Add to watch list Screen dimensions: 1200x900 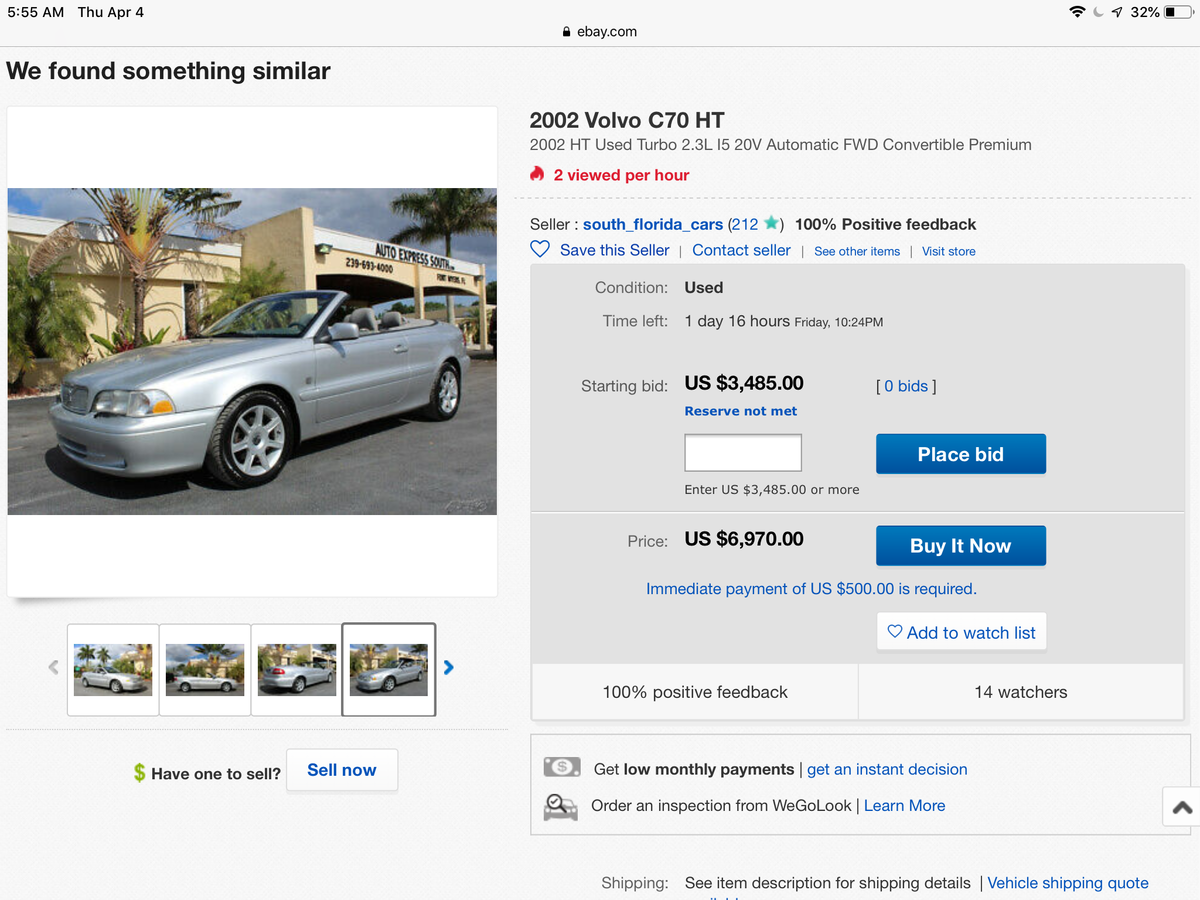click(961, 632)
